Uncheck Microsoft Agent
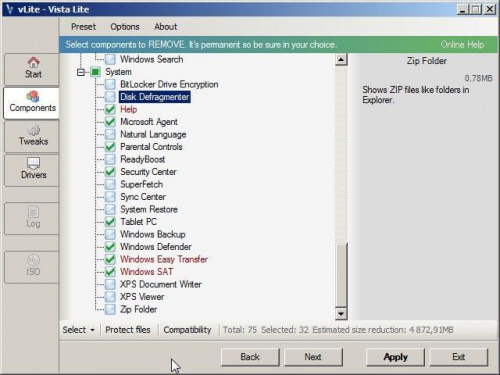 pos(110,122)
